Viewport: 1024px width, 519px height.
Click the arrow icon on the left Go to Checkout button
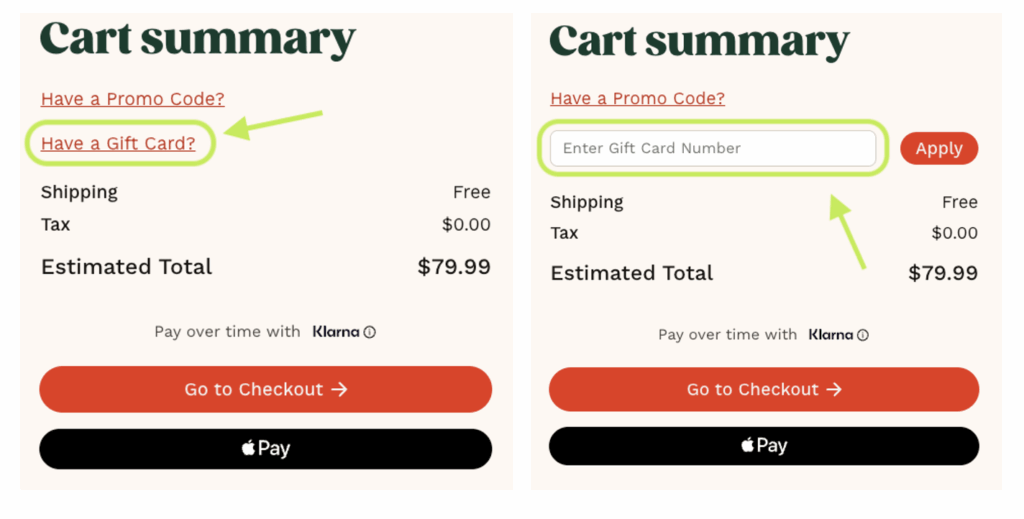point(339,389)
